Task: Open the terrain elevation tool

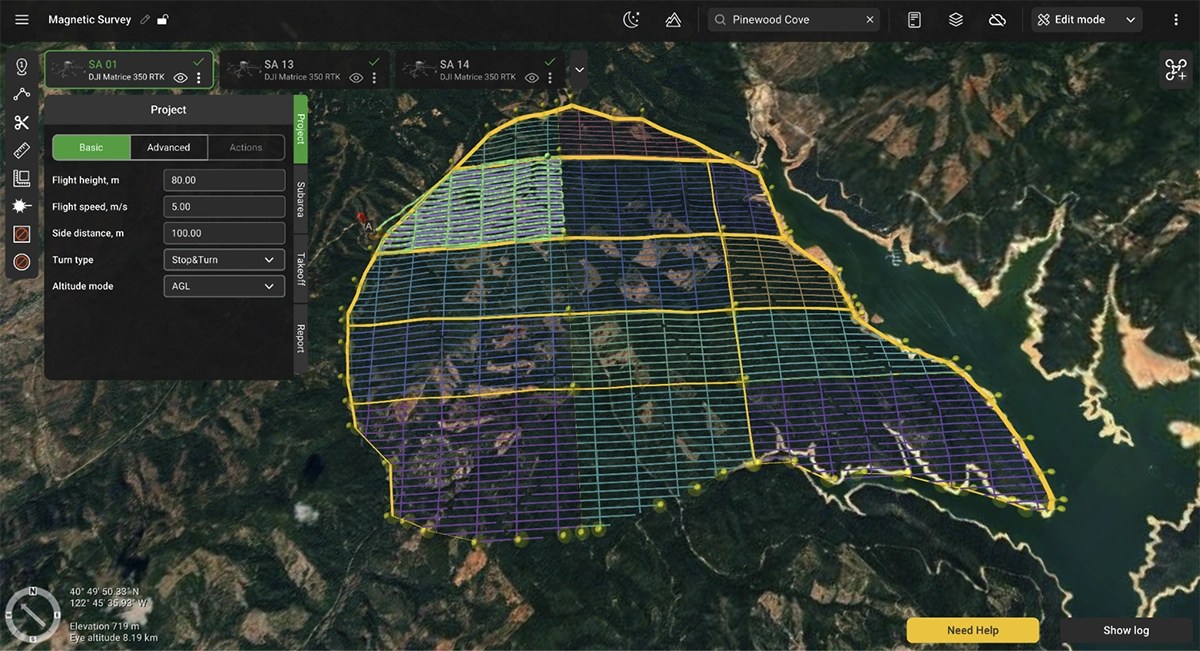Action: (674, 19)
